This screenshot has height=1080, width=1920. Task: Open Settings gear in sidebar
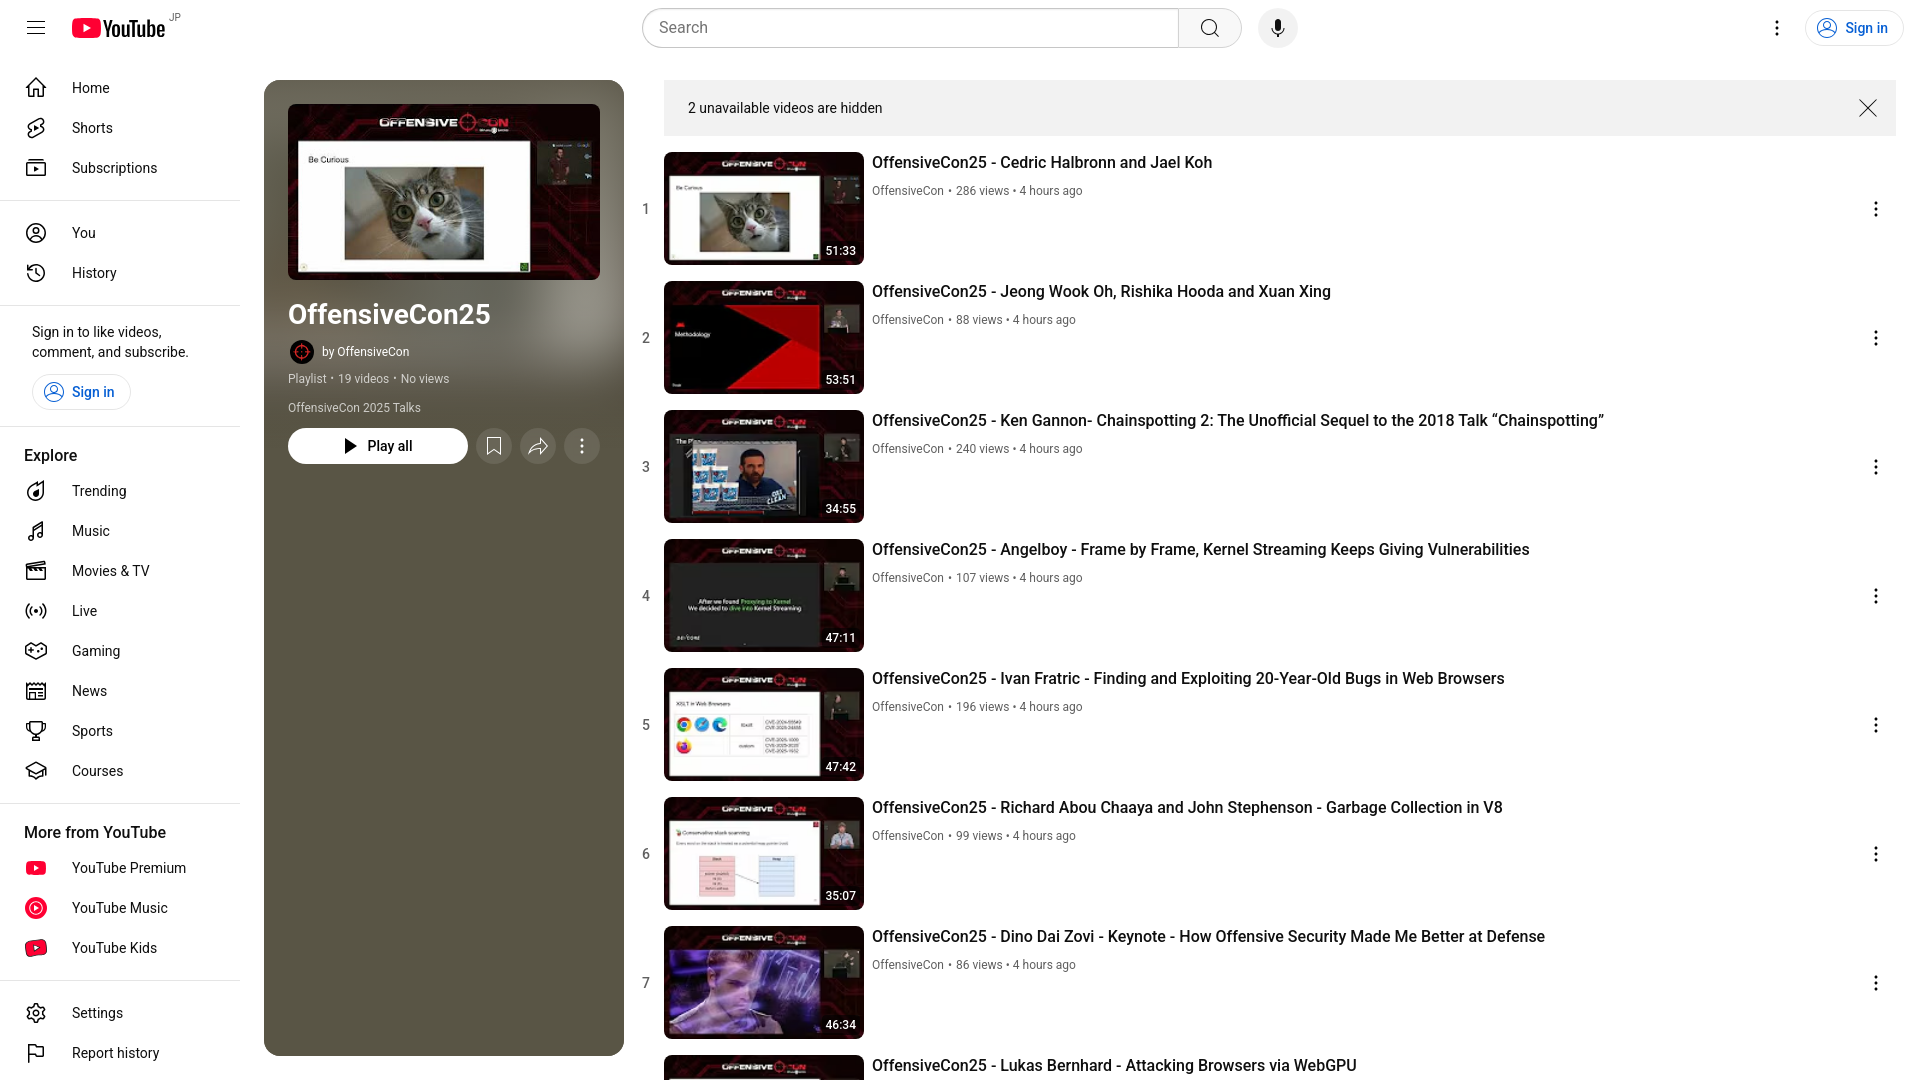pos(36,1013)
